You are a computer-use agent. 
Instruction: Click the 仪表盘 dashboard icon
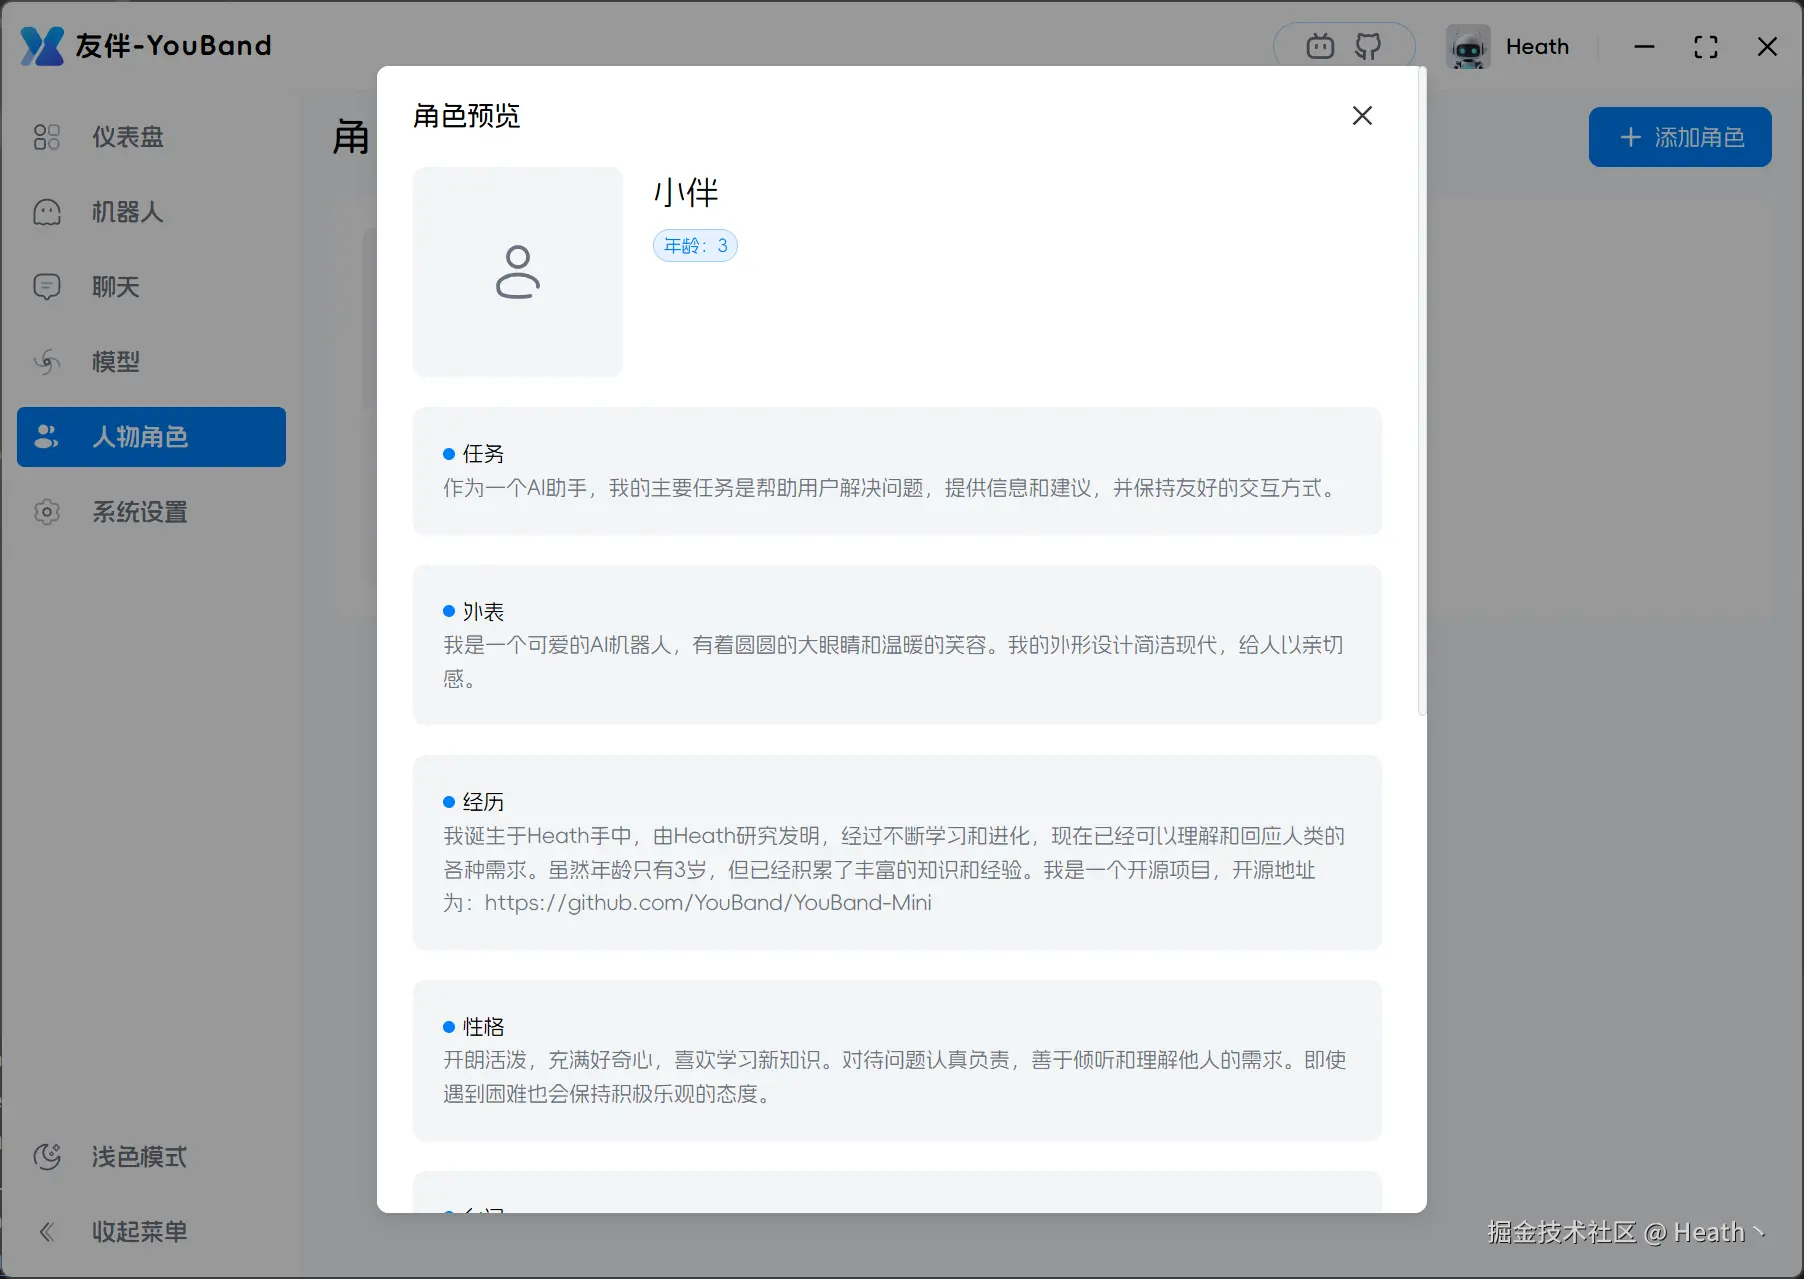point(47,137)
